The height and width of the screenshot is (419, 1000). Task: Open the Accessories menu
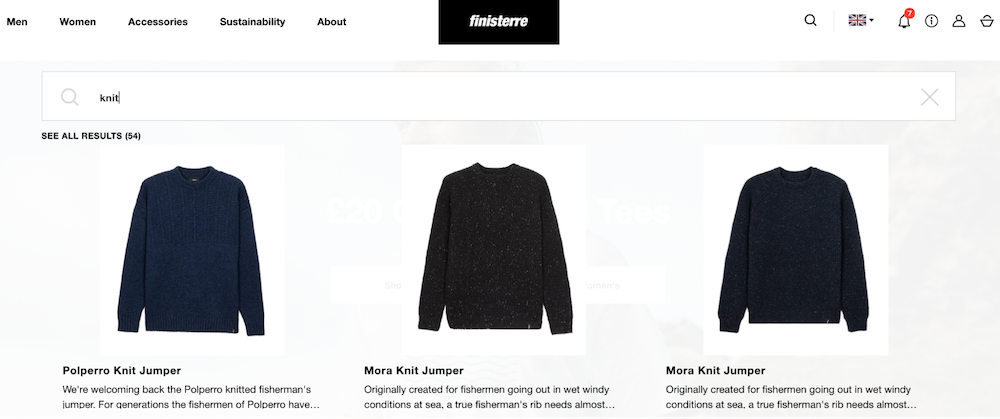click(158, 22)
